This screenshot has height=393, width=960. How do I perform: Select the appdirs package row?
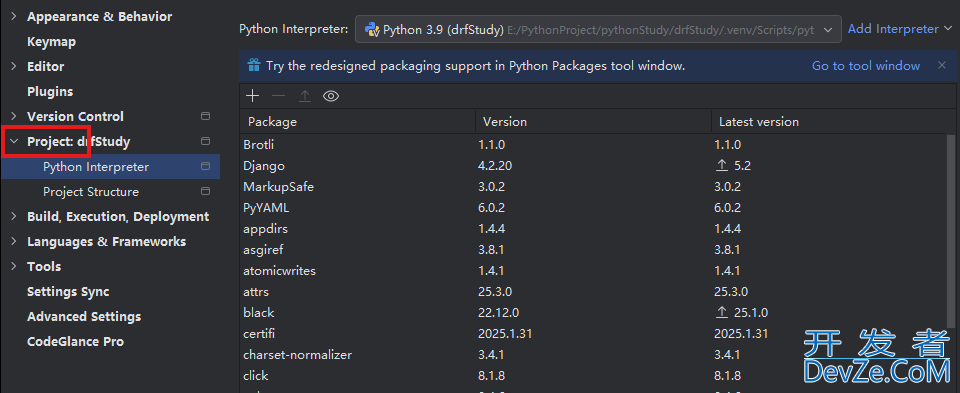(593, 228)
